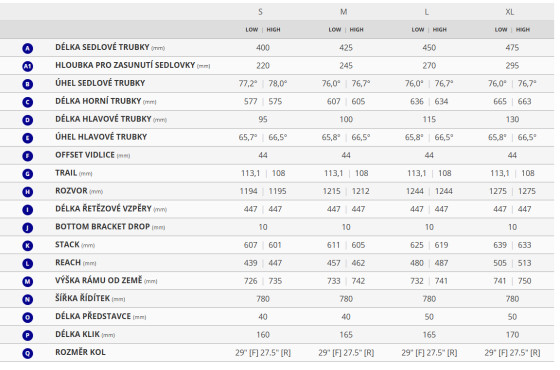Click the S wheel size value
The width and height of the screenshot is (560, 370).
[x=263, y=353]
